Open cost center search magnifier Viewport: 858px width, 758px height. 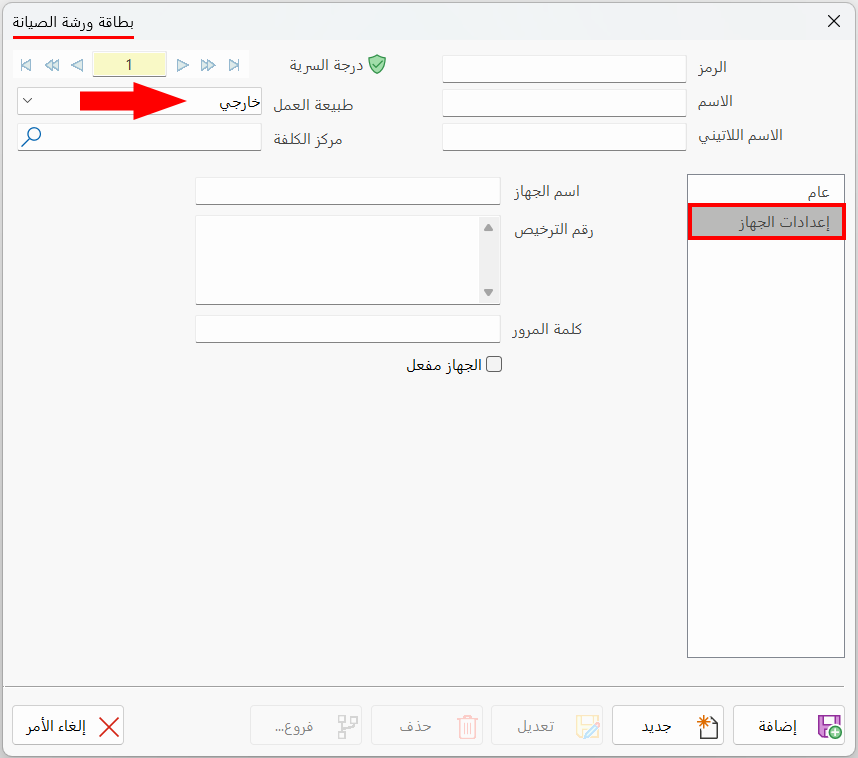(x=31, y=137)
